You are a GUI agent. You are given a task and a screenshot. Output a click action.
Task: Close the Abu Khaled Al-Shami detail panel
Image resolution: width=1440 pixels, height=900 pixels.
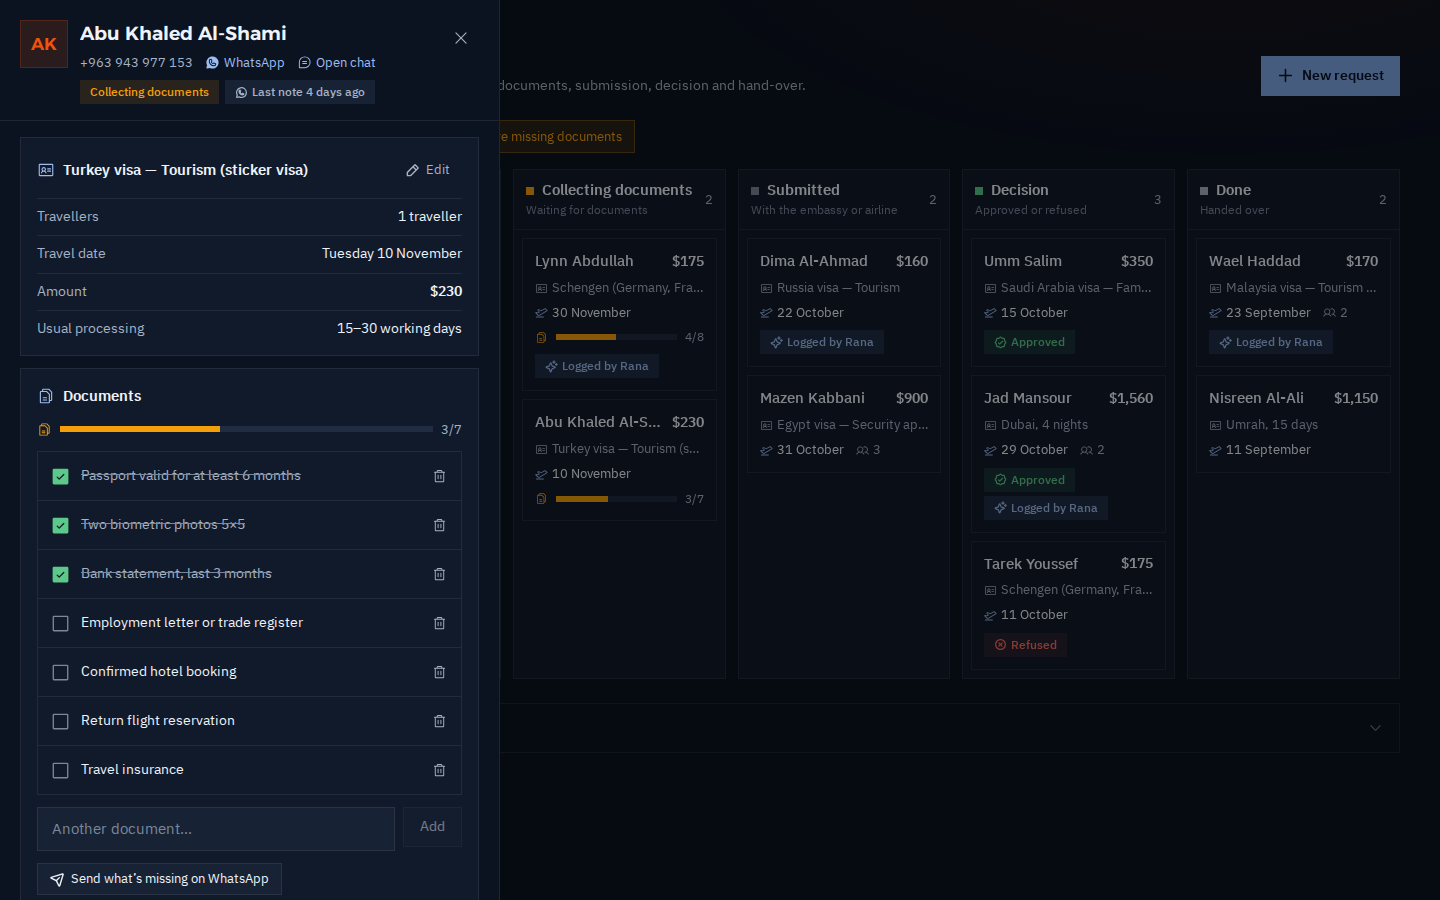pyautogui.click(x=461, y=38)
